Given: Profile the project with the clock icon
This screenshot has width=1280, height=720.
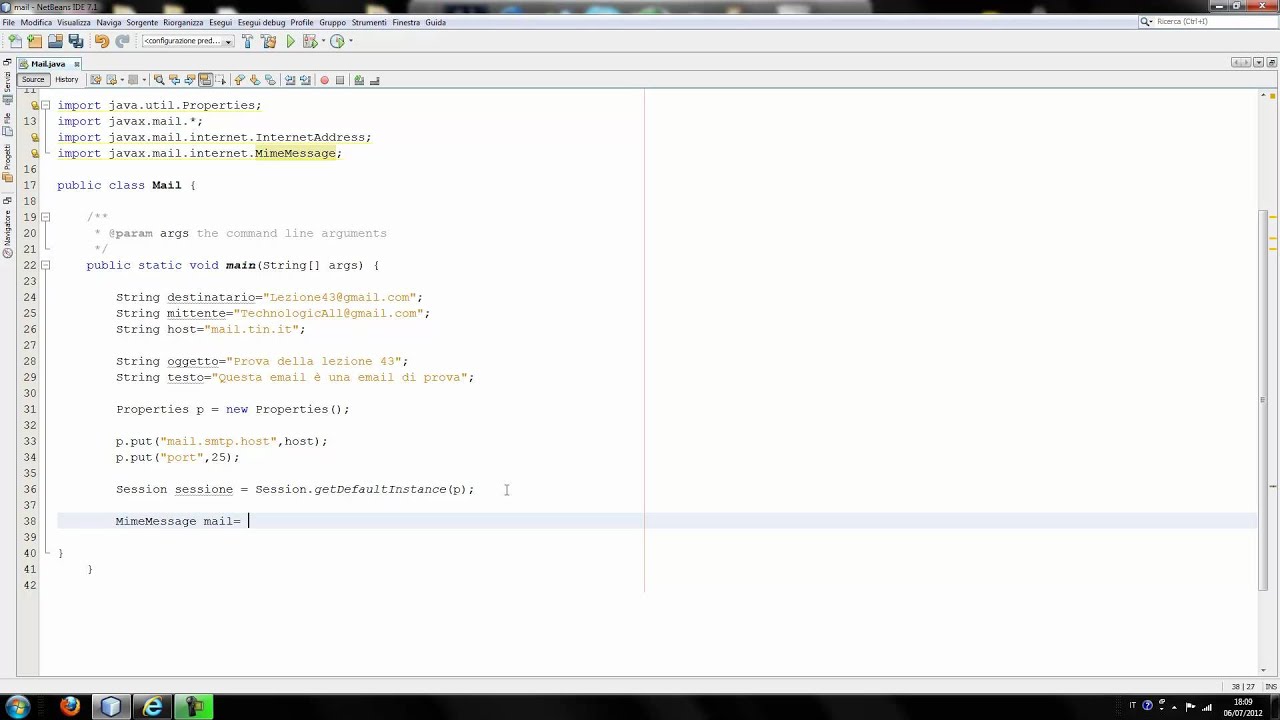Looking at the screenshot, I should [337, 41].
